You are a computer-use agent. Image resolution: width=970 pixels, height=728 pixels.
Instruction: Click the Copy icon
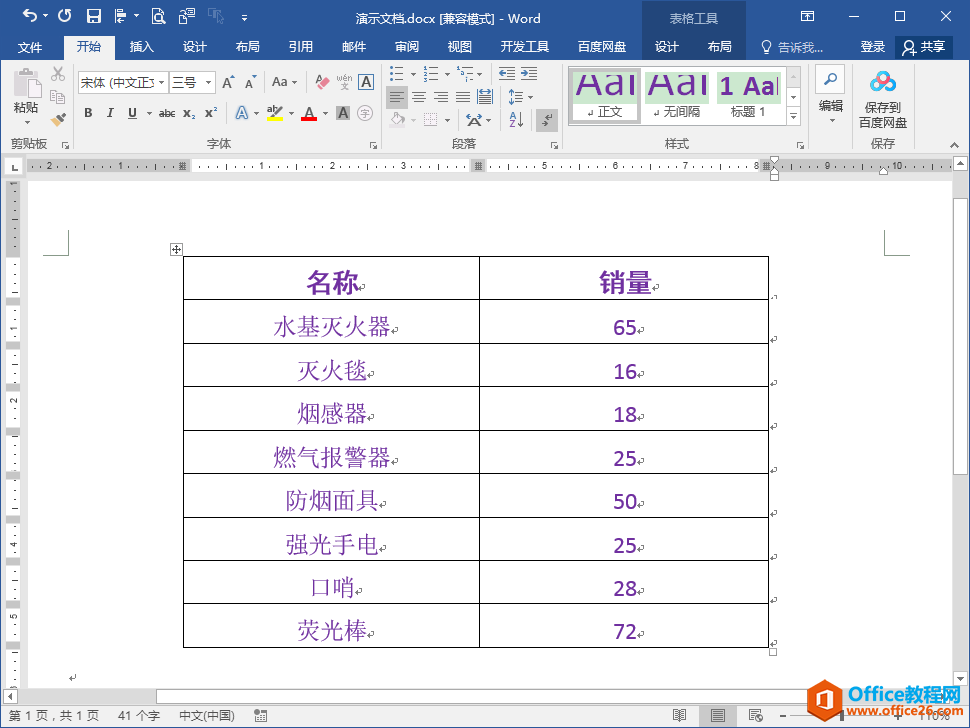[x=58, y=96]
